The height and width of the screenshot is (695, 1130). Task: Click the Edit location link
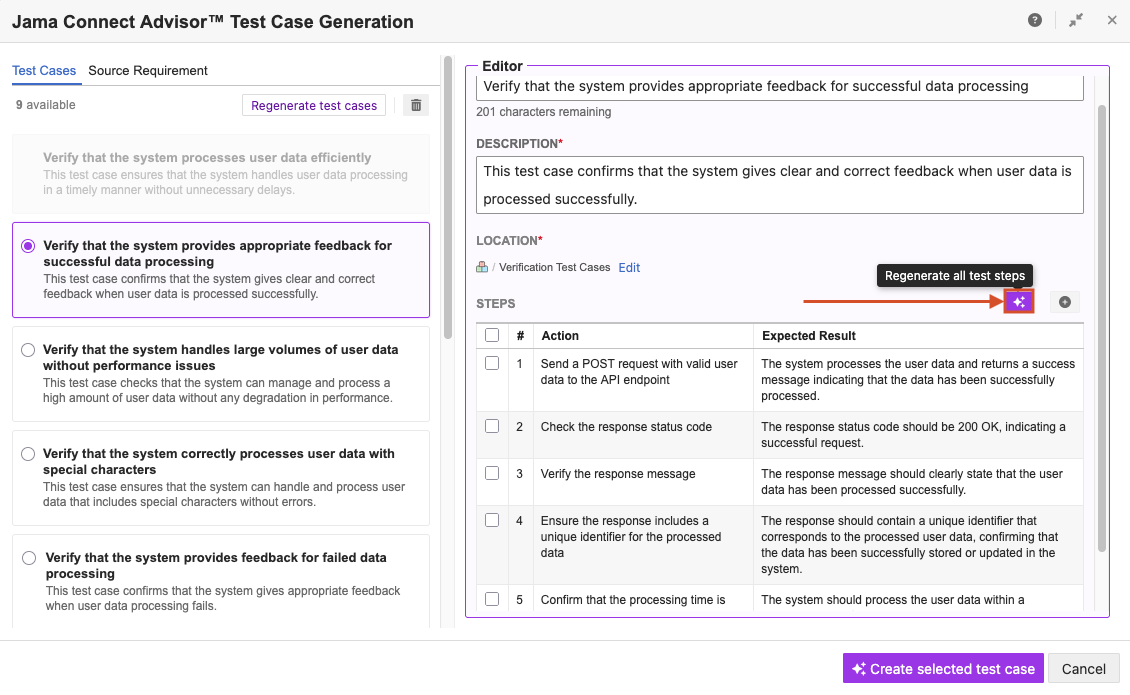point(629,268)
